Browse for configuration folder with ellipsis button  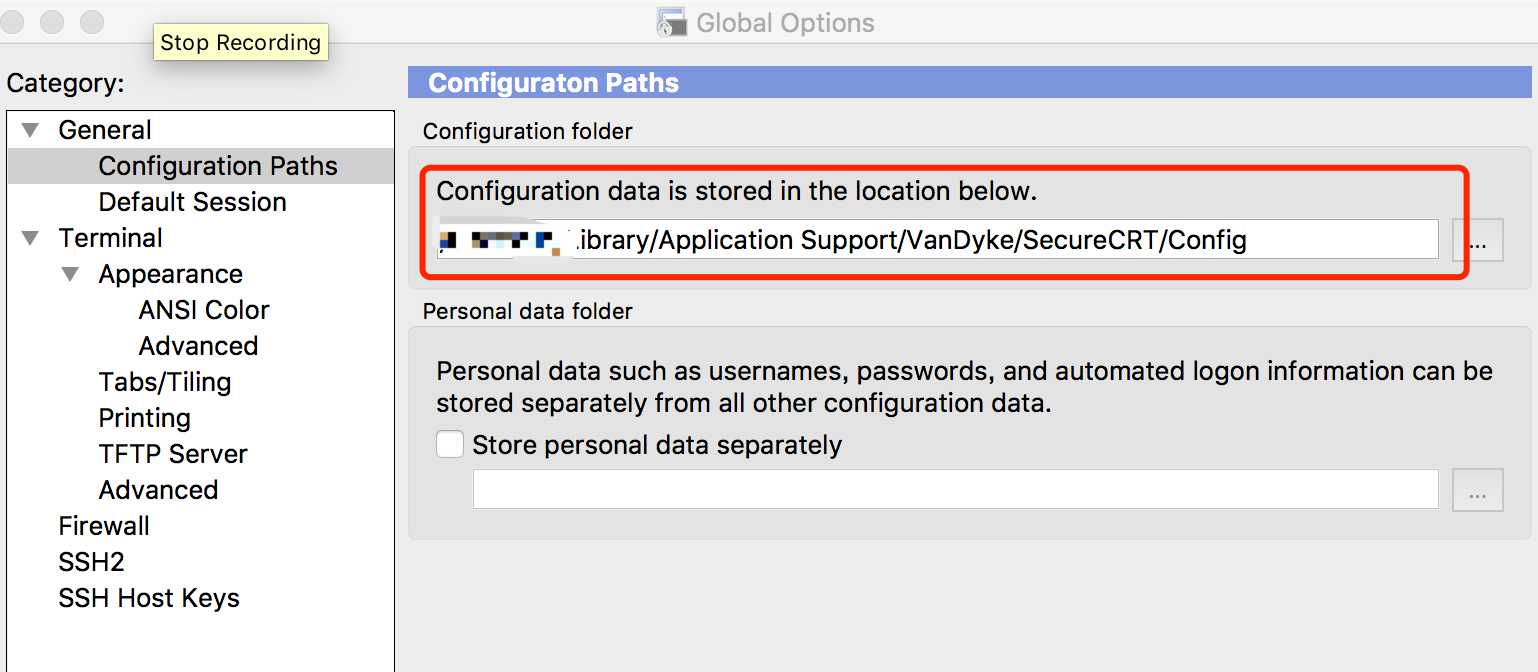pos(1477,240)
